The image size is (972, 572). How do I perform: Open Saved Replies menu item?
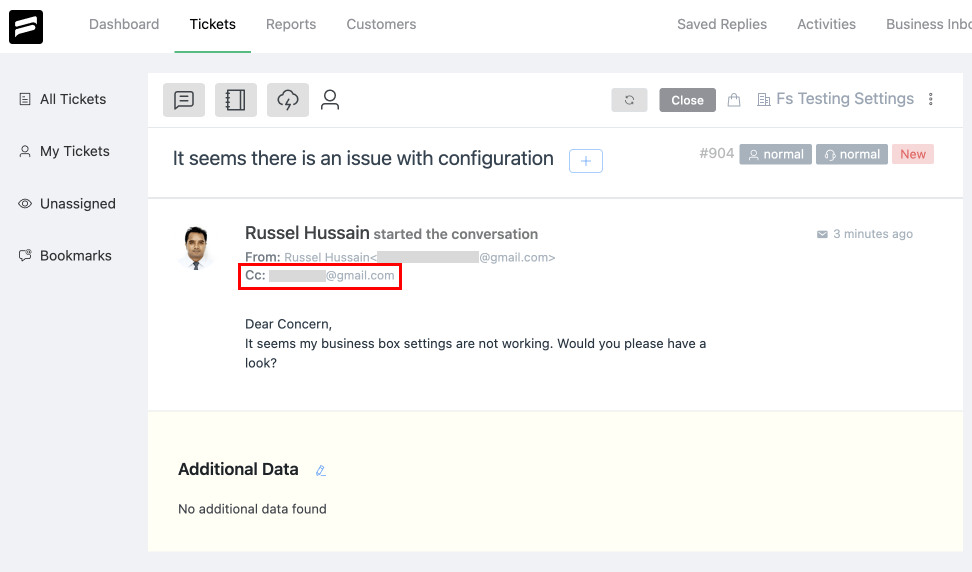[x=722, y=24]
